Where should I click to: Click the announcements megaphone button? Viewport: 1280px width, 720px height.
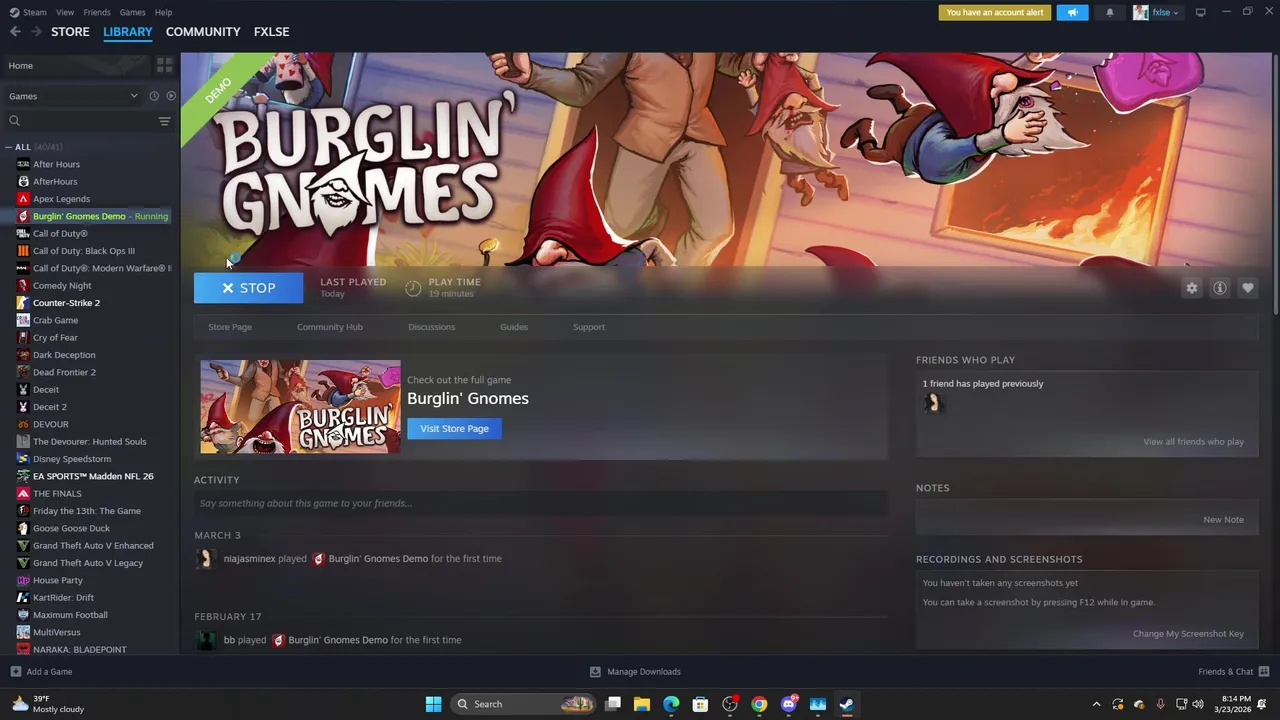[x=1072, y=13]
